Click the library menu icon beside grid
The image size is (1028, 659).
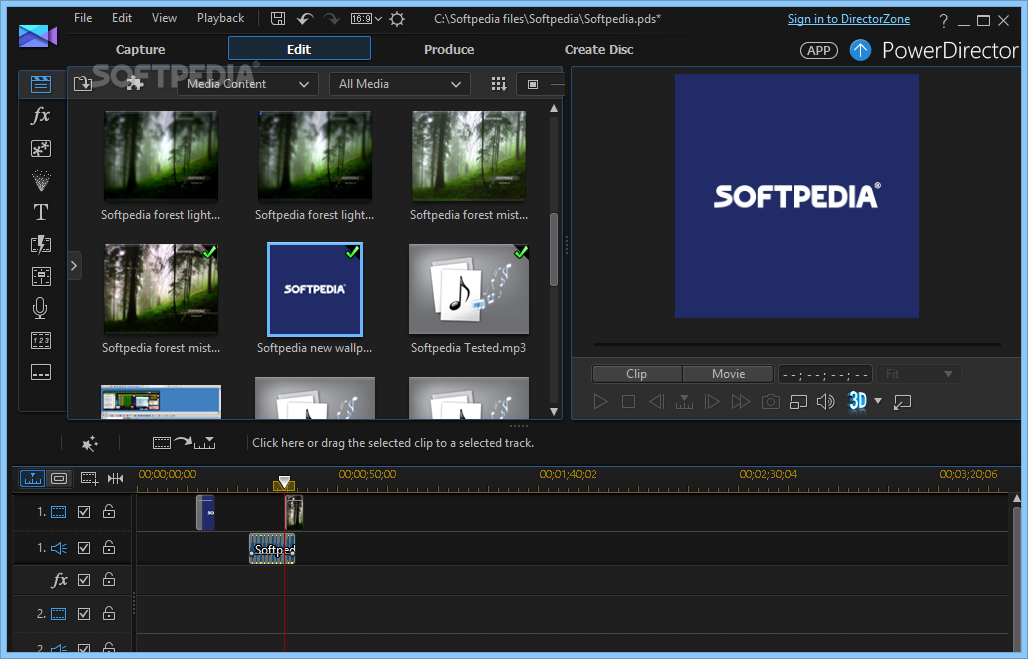[533, 84]
